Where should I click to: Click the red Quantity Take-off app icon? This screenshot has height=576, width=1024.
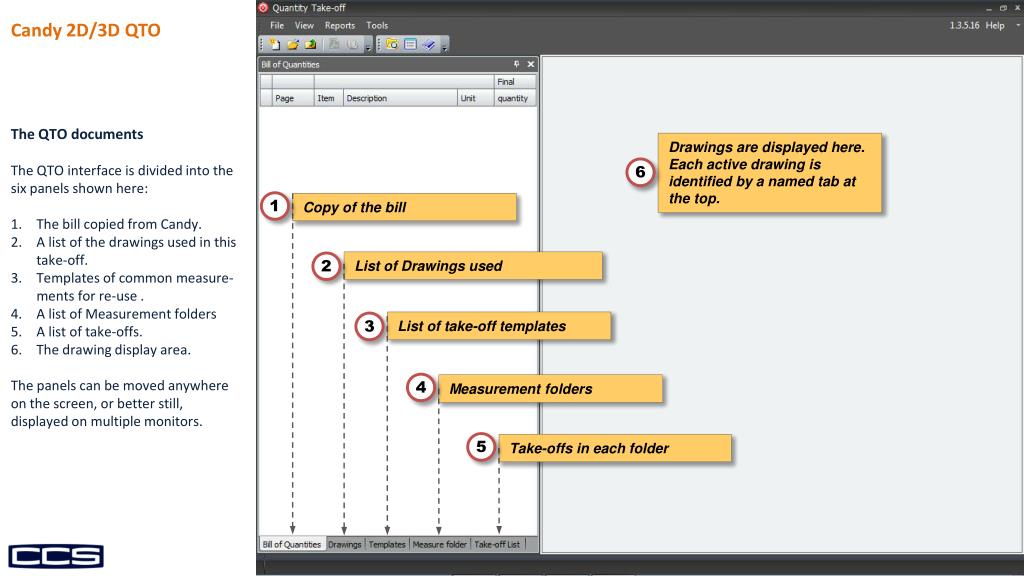263,8
